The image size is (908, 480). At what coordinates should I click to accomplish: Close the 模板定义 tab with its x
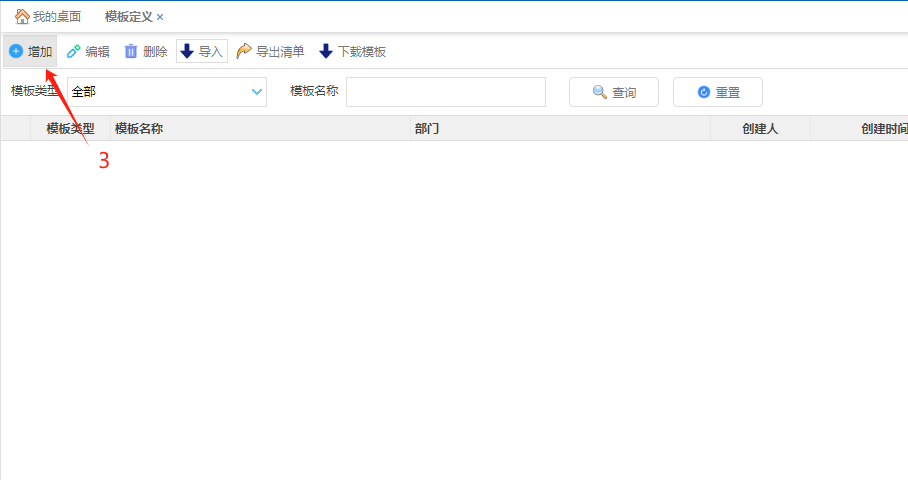(x=160, y=17)
